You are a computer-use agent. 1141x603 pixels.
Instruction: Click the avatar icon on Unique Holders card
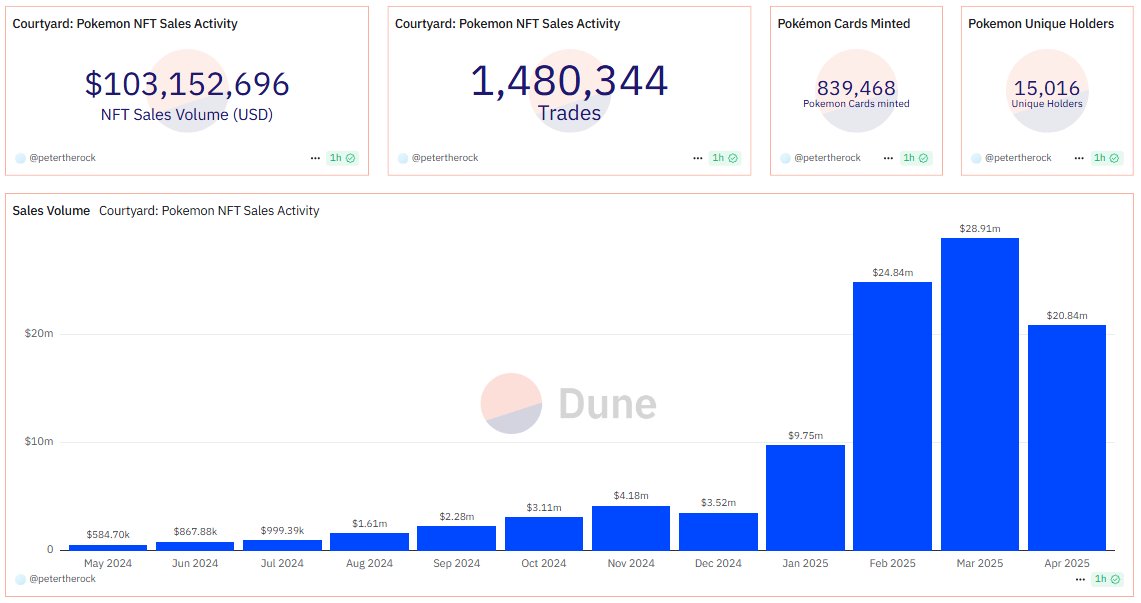[x=976, y=158]
